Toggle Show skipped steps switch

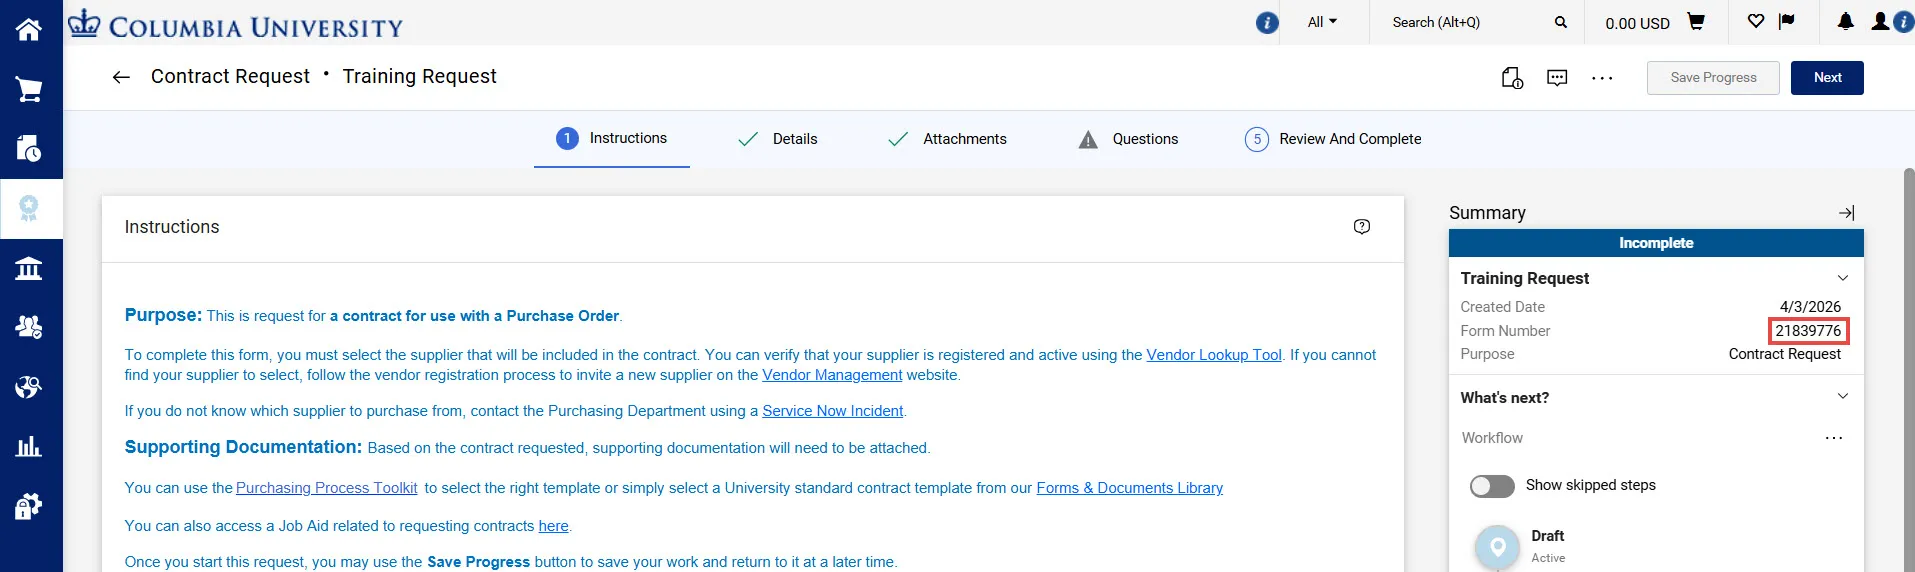click(1492, 486)
